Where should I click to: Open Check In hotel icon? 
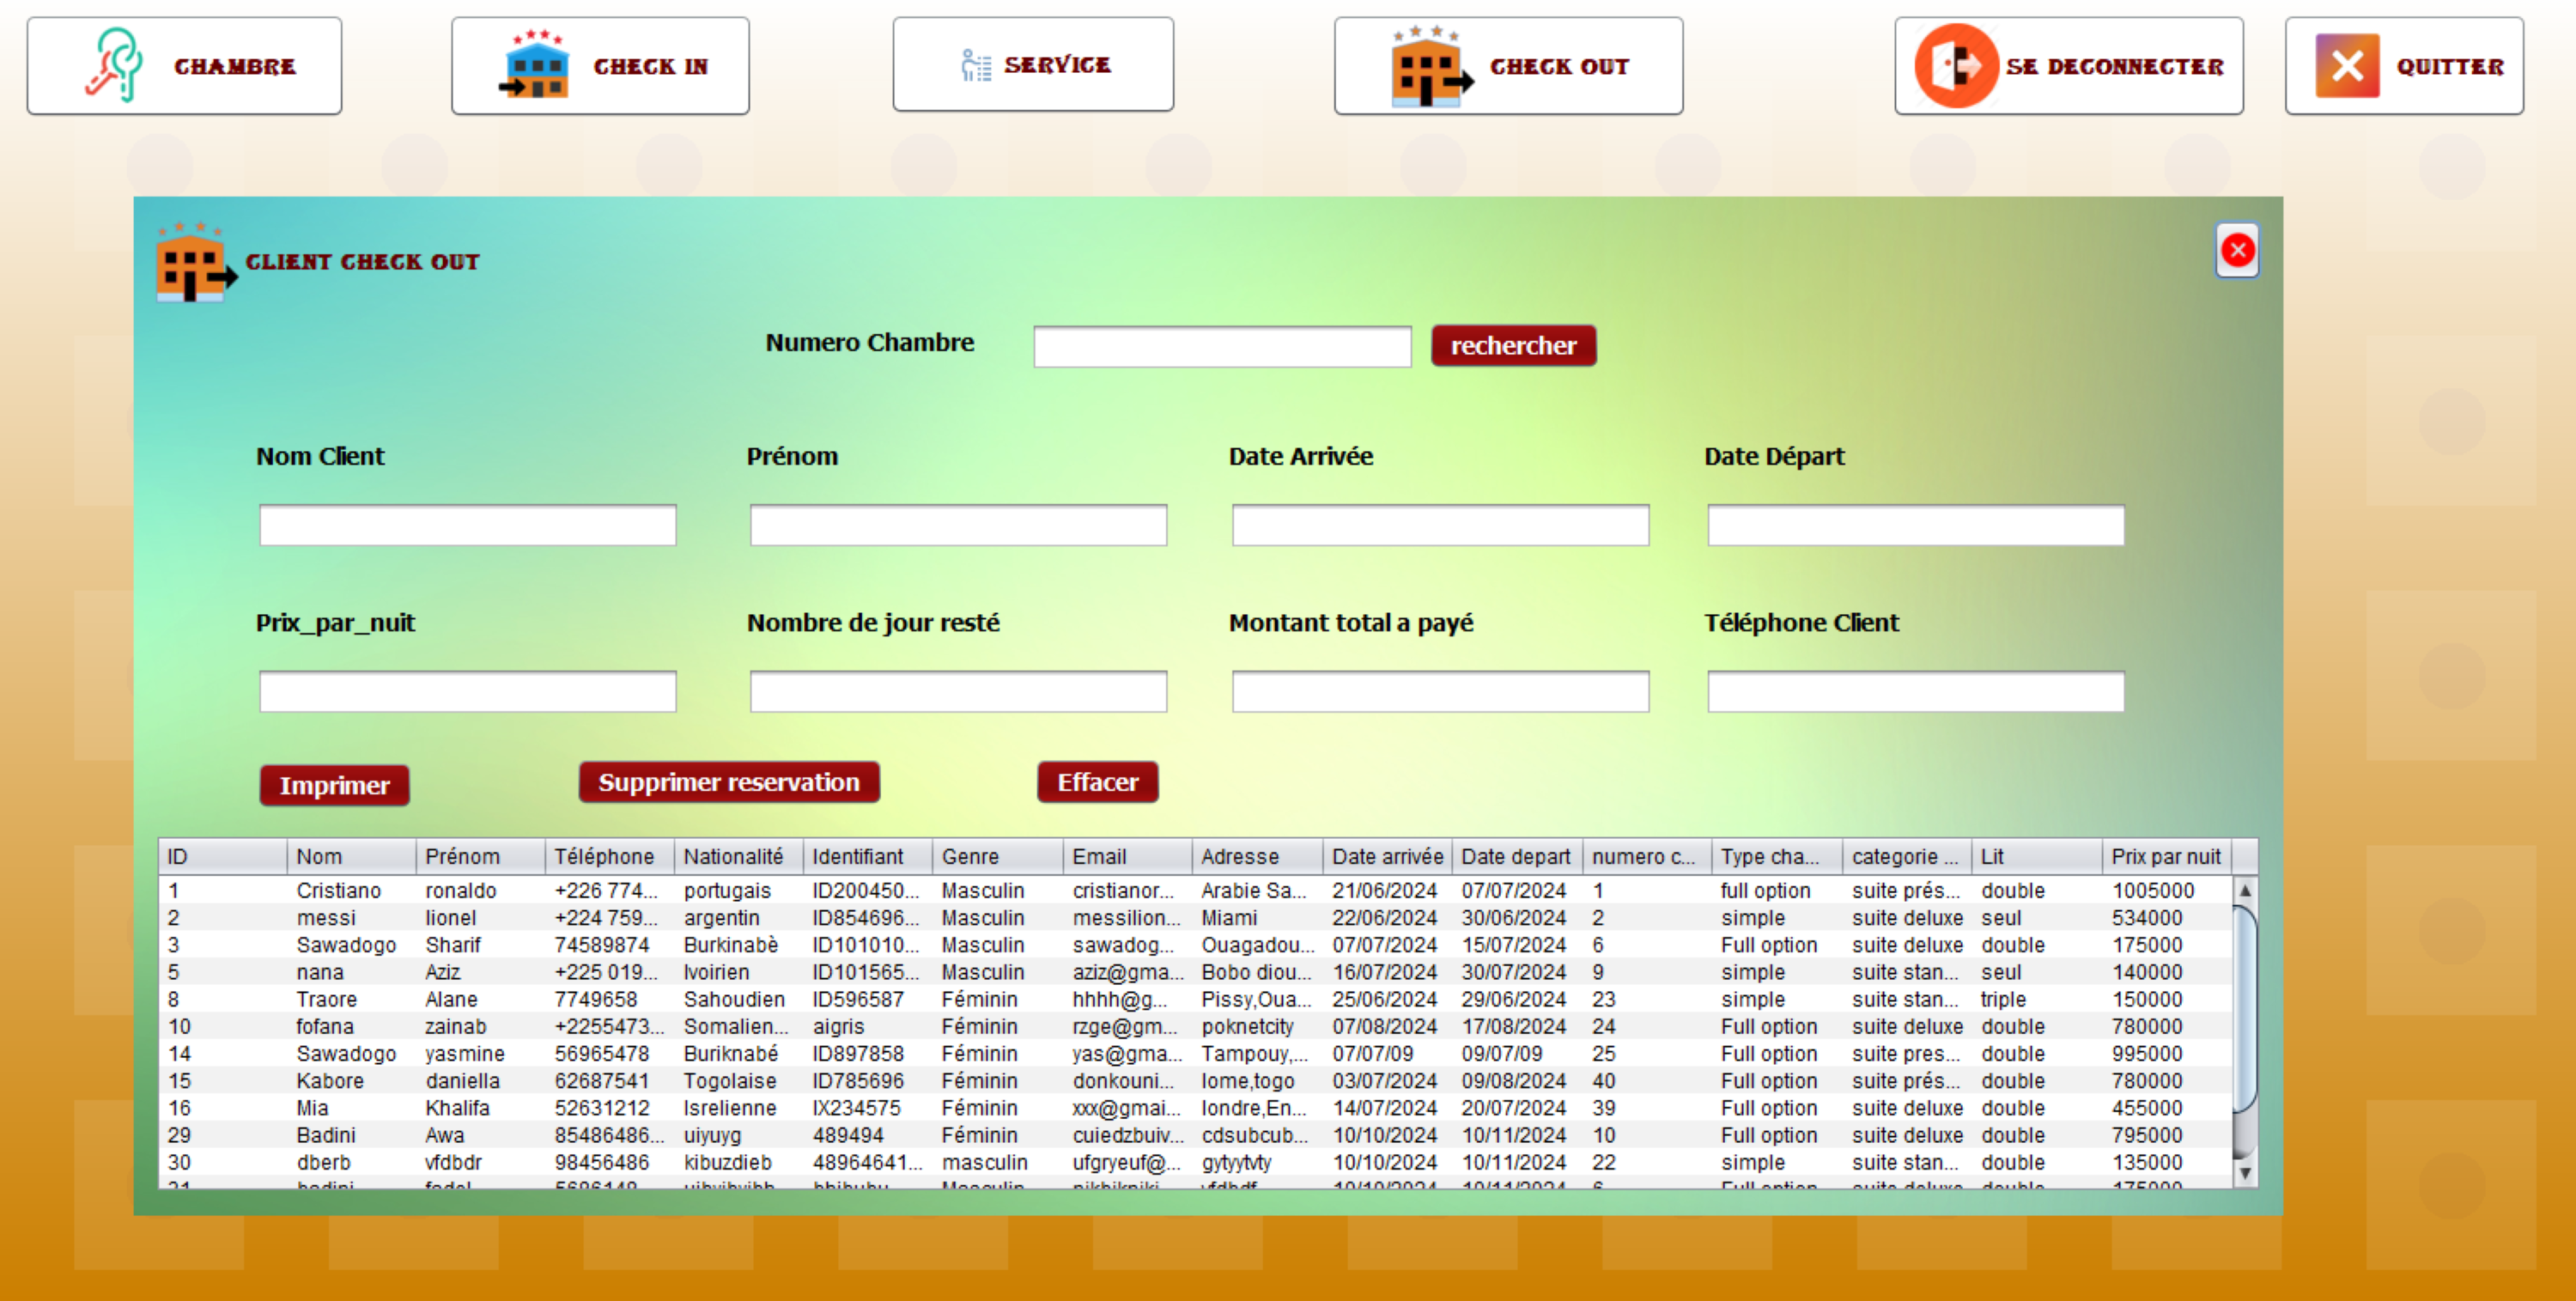536,66
